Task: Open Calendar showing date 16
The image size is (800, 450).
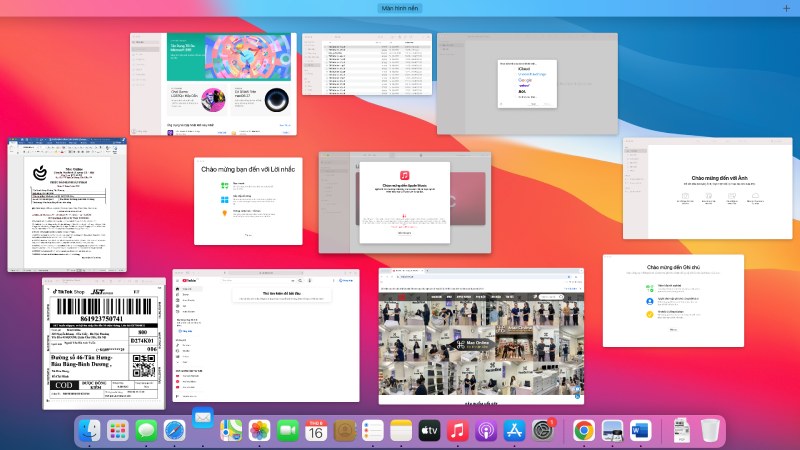Action: click(x=316, y=431)
